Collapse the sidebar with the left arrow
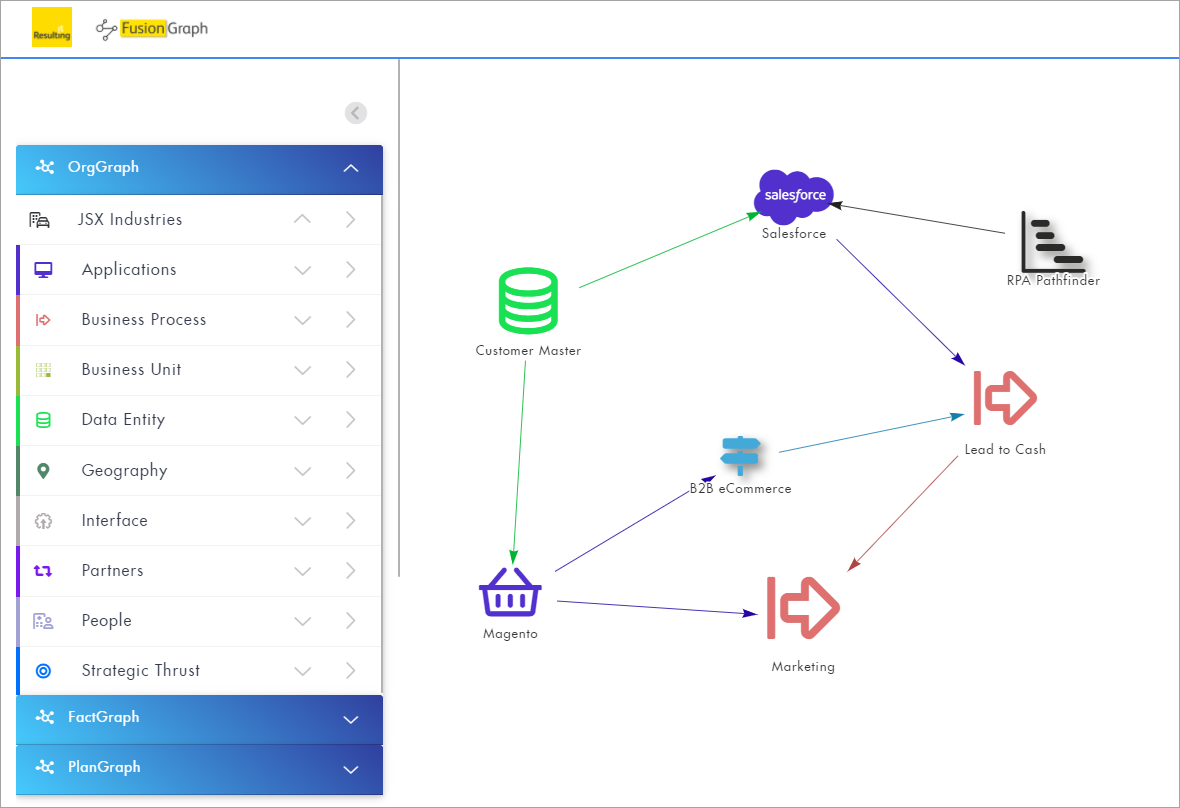The height and width of the screenshot is (808, 1180). (x=356, y=113)
